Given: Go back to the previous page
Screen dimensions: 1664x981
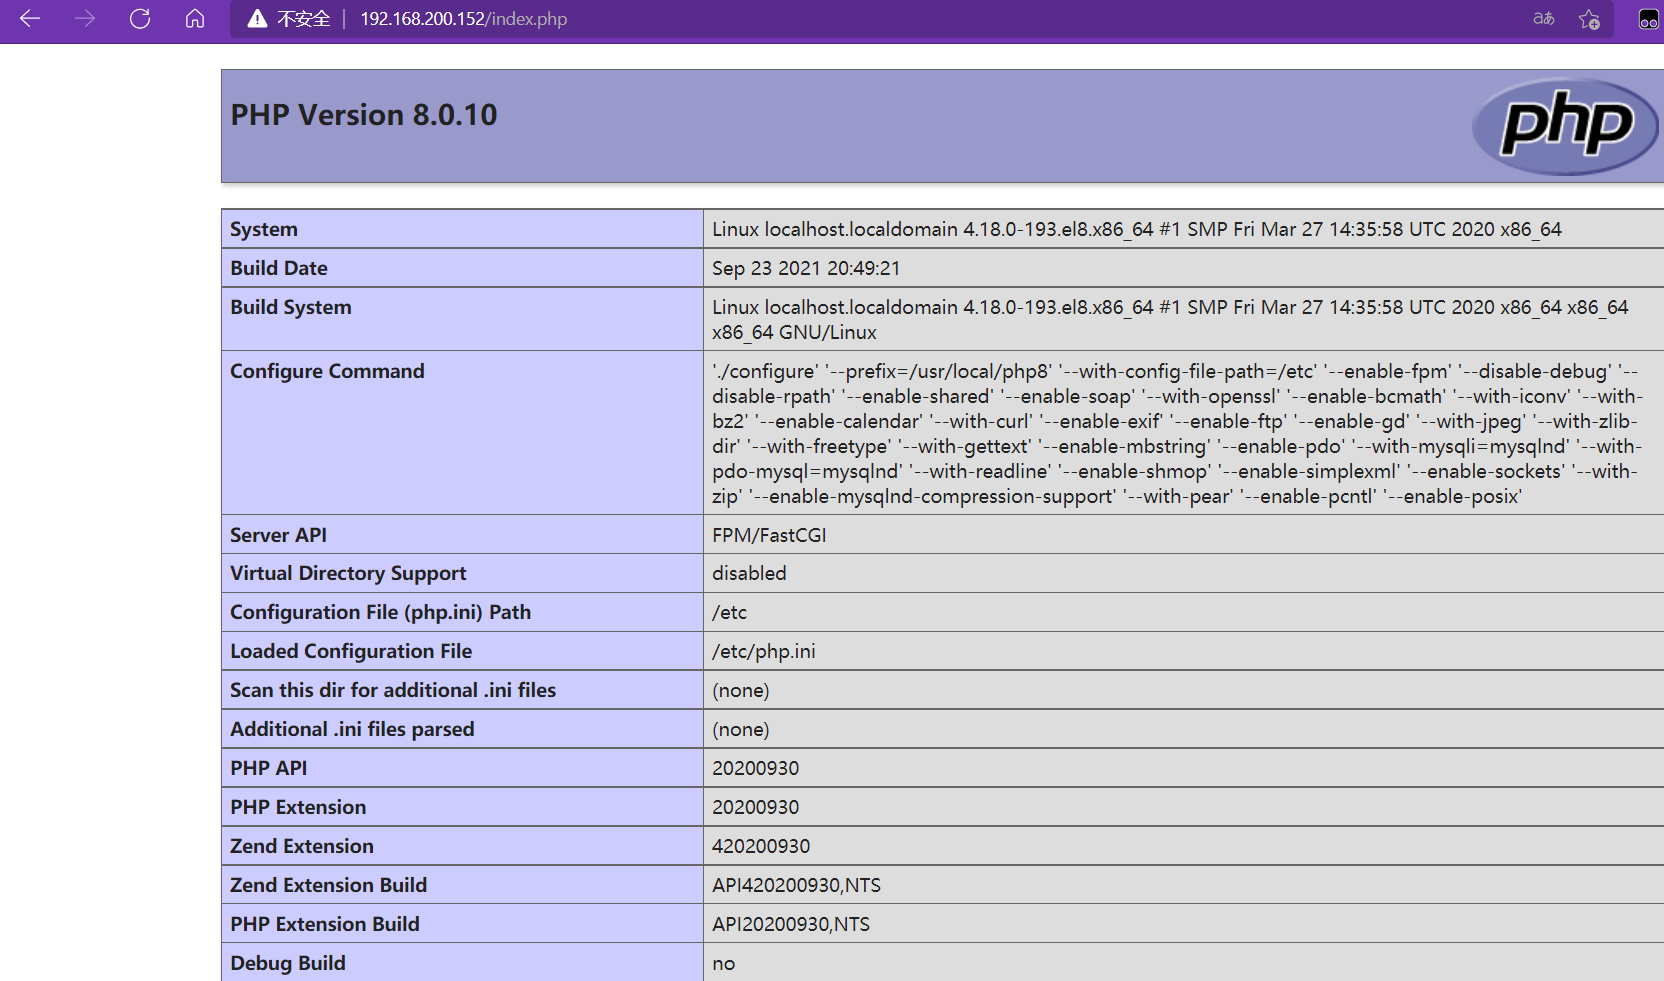Looking at the screenshot, I should 30,19.
